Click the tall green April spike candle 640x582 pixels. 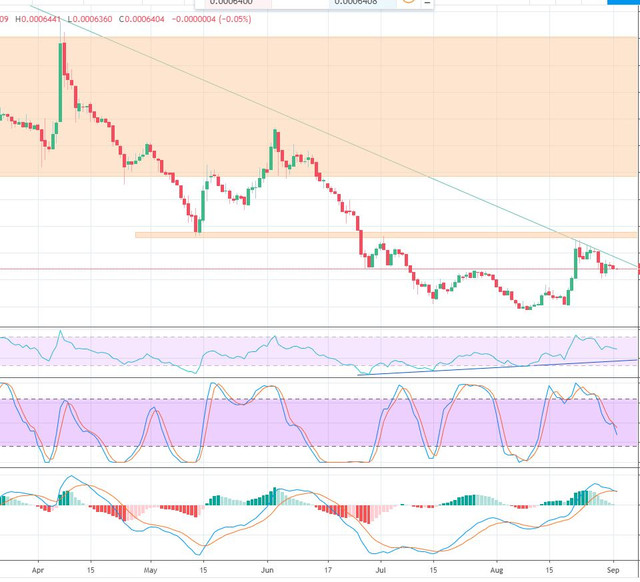(61, 82)
